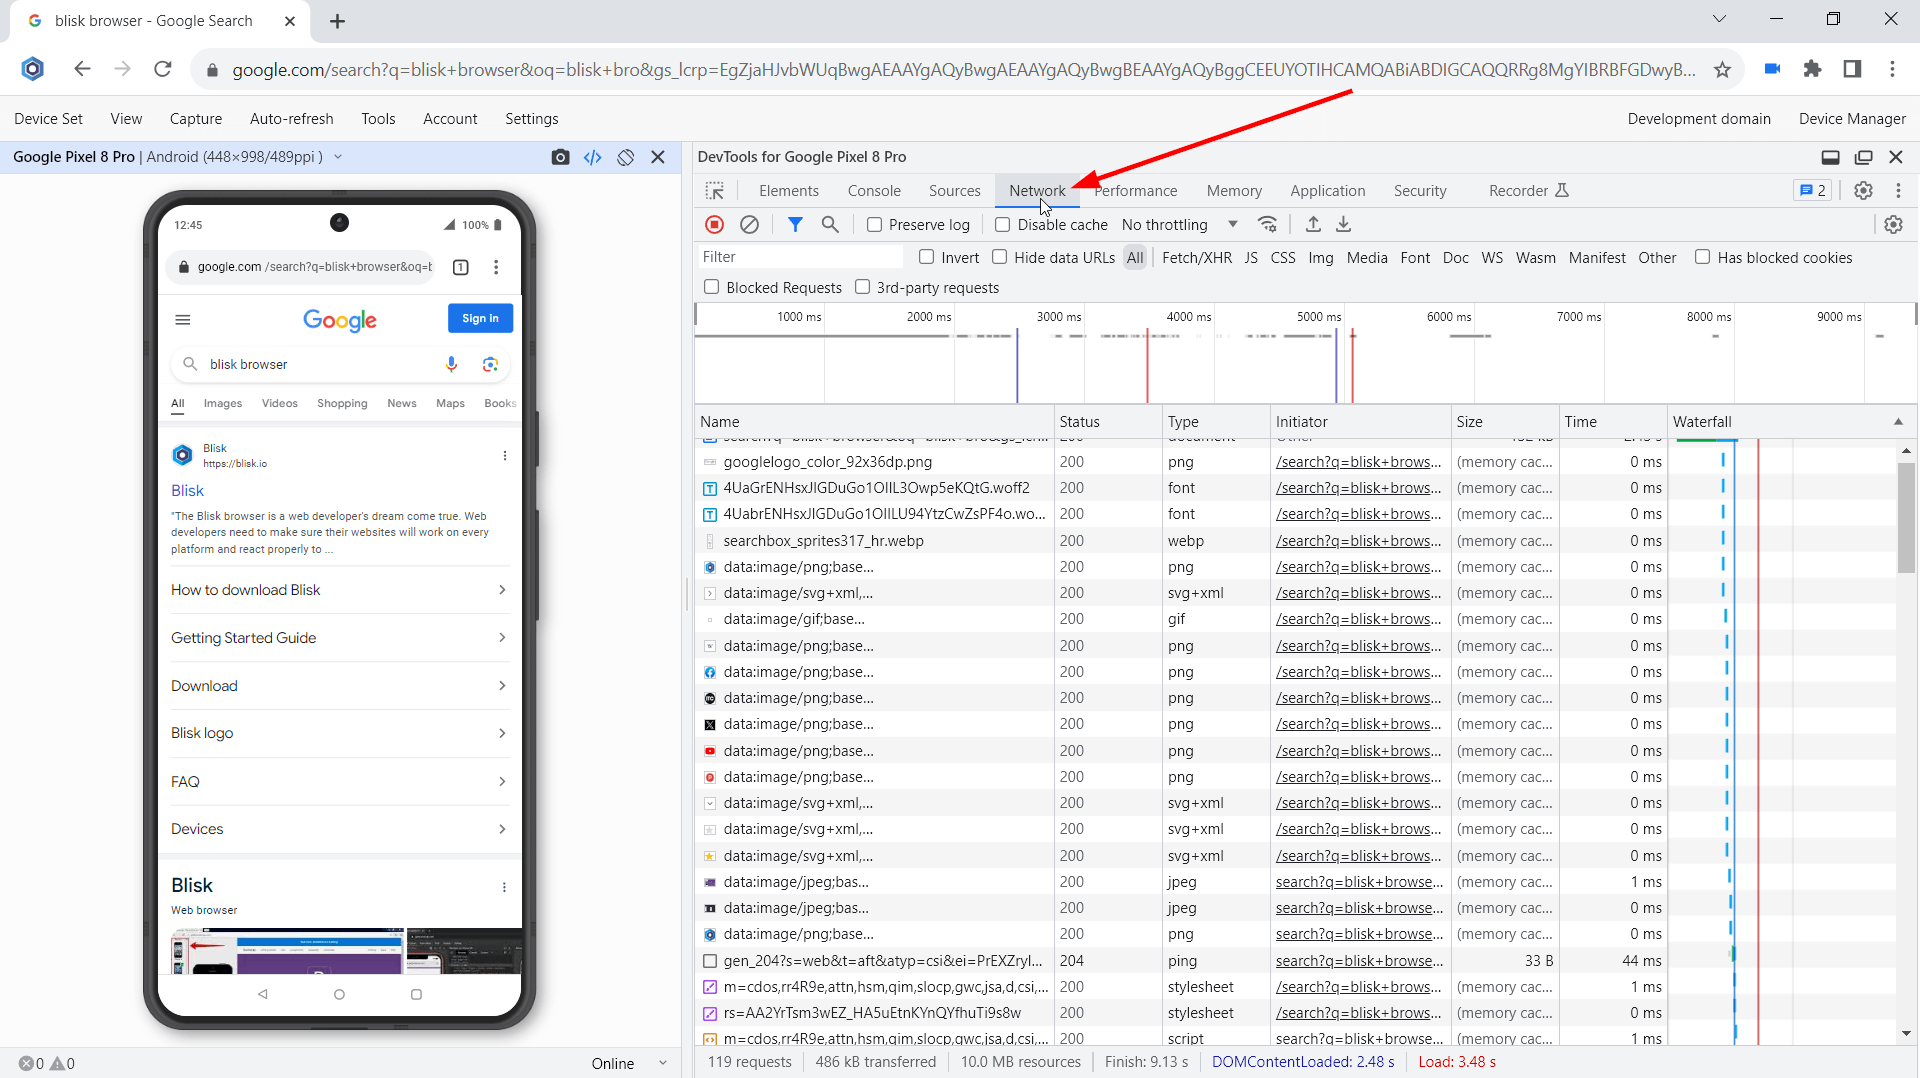Image resolution: width=1920 pixels, height=1078 pixels.
Task: Open DevTools main settings gear
Action: (x=1863, y=191)
